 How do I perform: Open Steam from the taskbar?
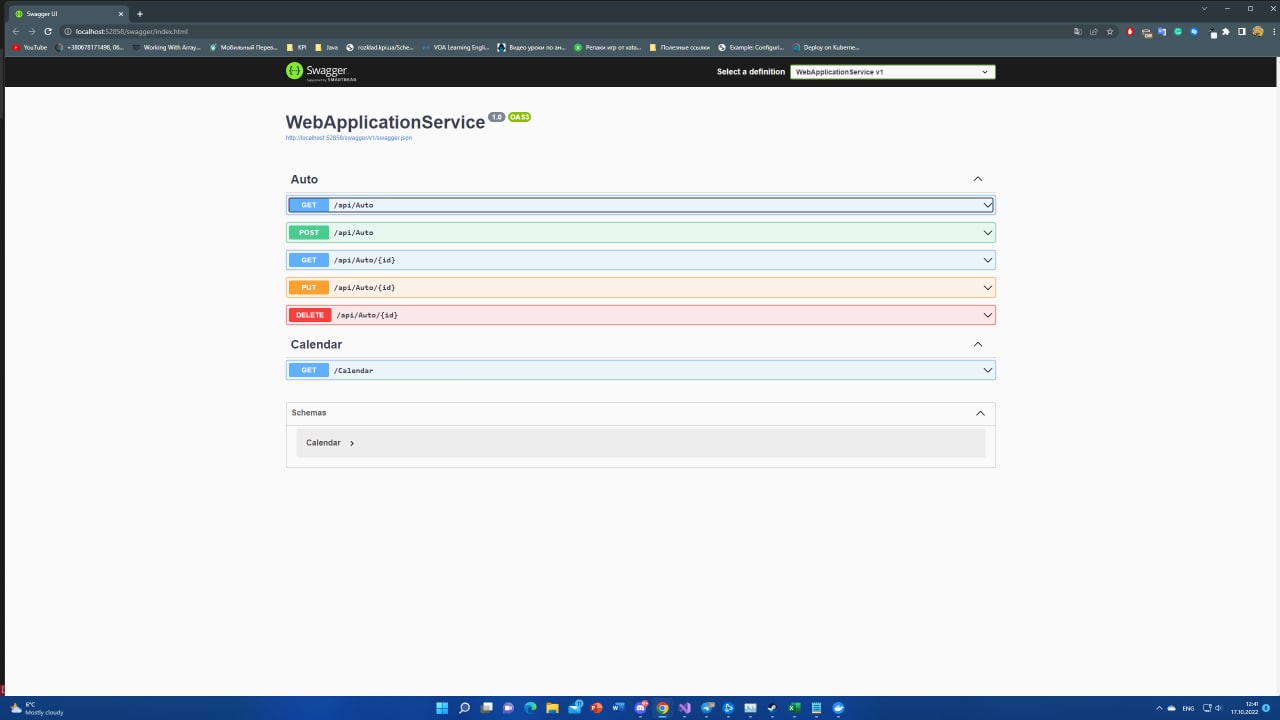(772, 708)
